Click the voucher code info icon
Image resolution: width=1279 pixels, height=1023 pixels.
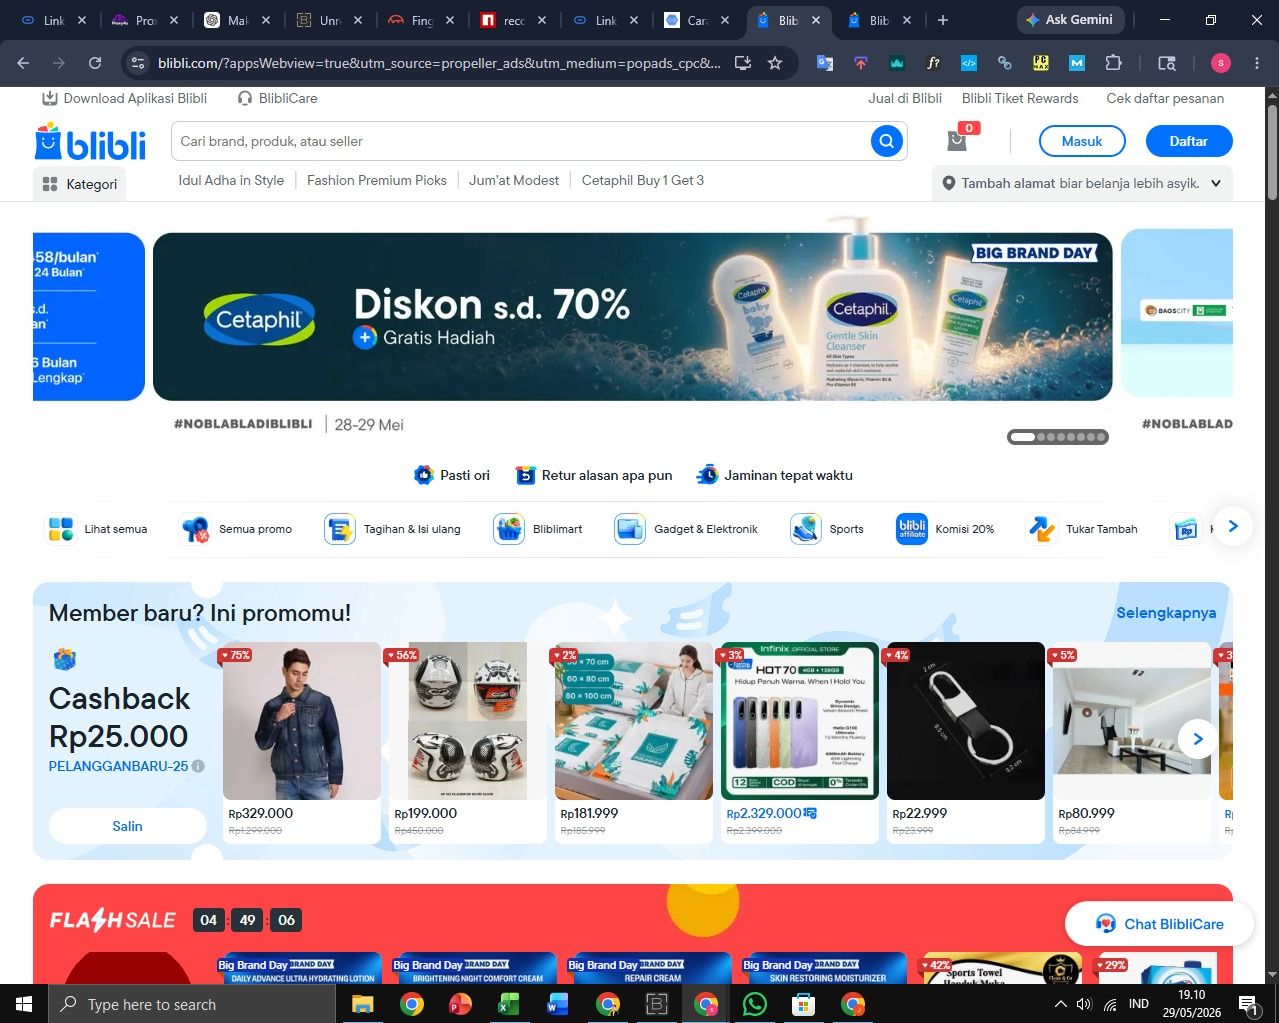click(198, 766)
